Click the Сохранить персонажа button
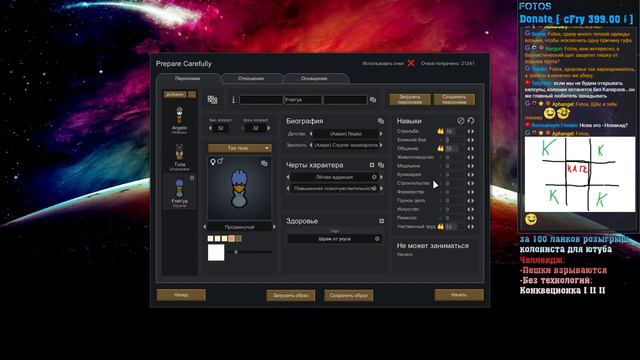Viewport: 640px width, 360px height. pos(454,100)
